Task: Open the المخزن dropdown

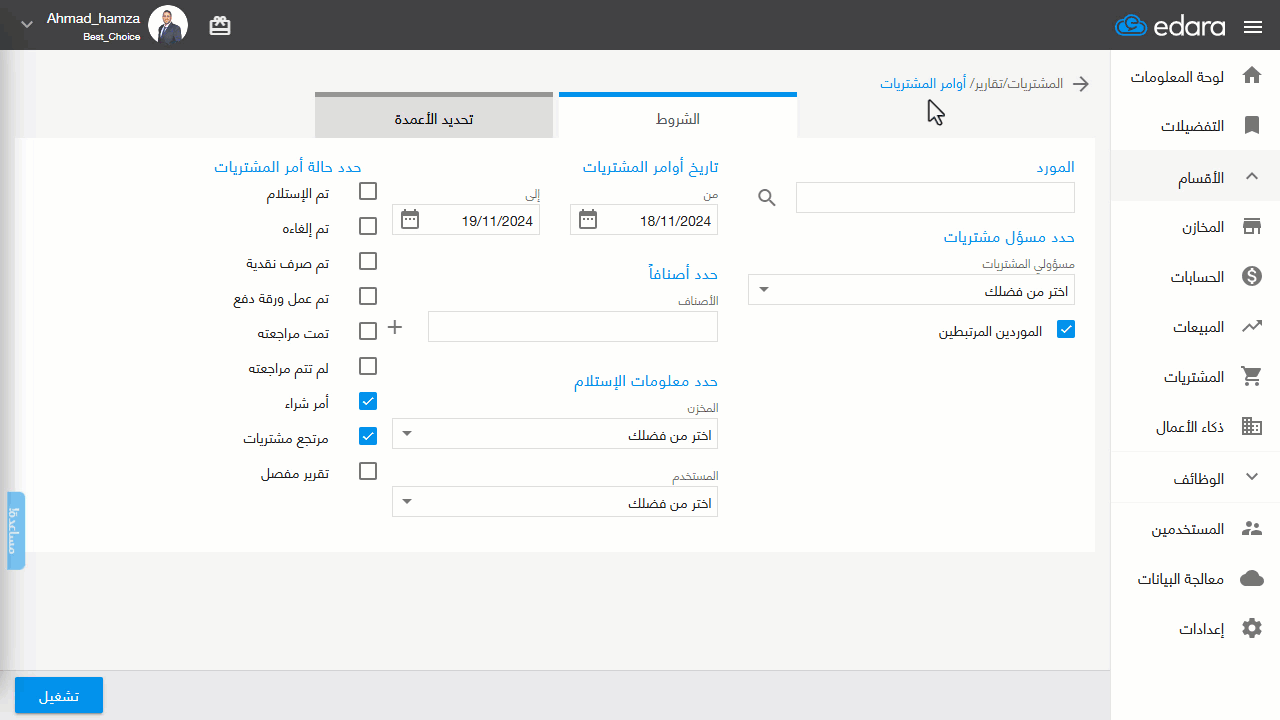Action: (x=555, y=433)
